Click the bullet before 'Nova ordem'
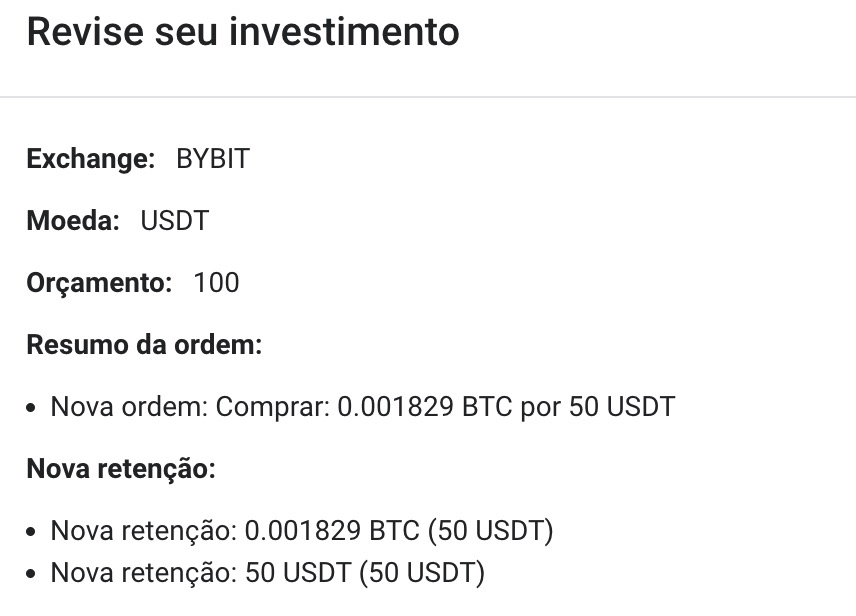856x616 pixels. point(31,408)
